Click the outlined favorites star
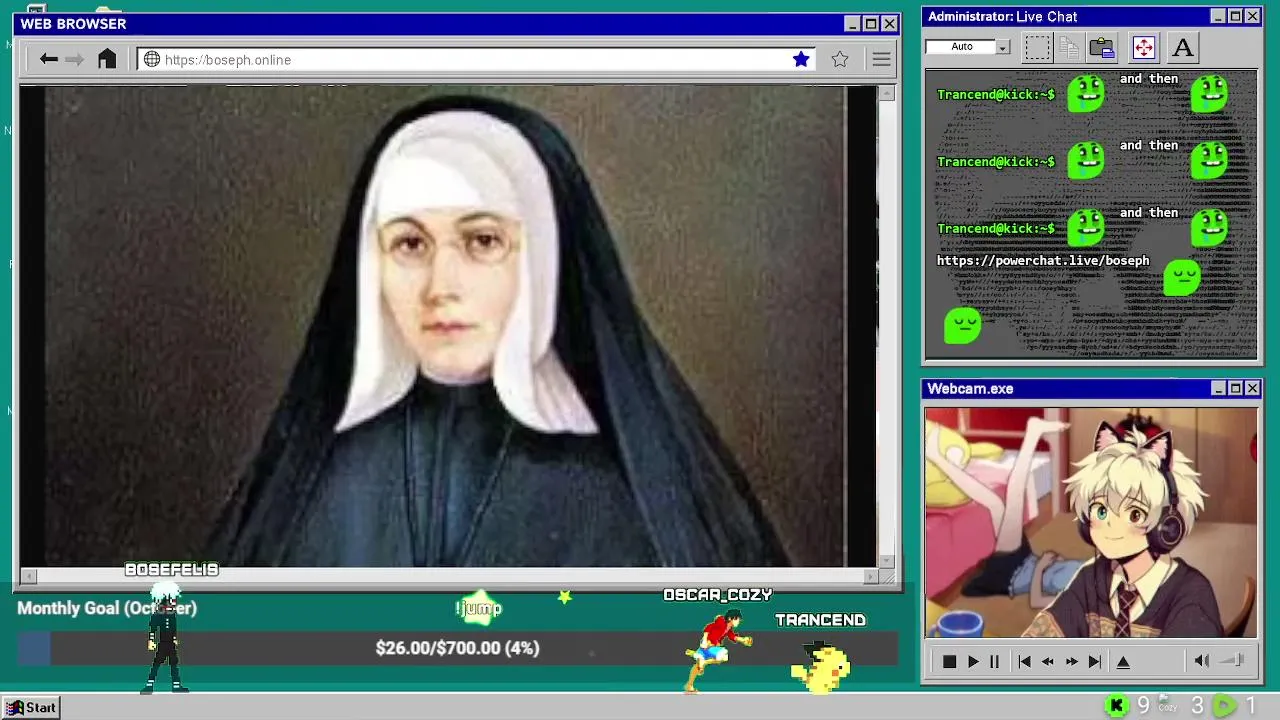 pos(840,59)
